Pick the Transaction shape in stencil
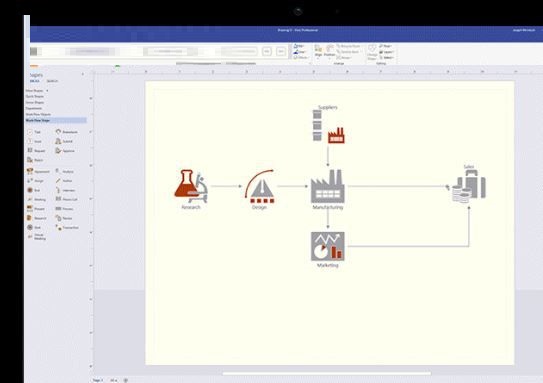The width and height of the screenshot is (543, 383). click(67, 228)
